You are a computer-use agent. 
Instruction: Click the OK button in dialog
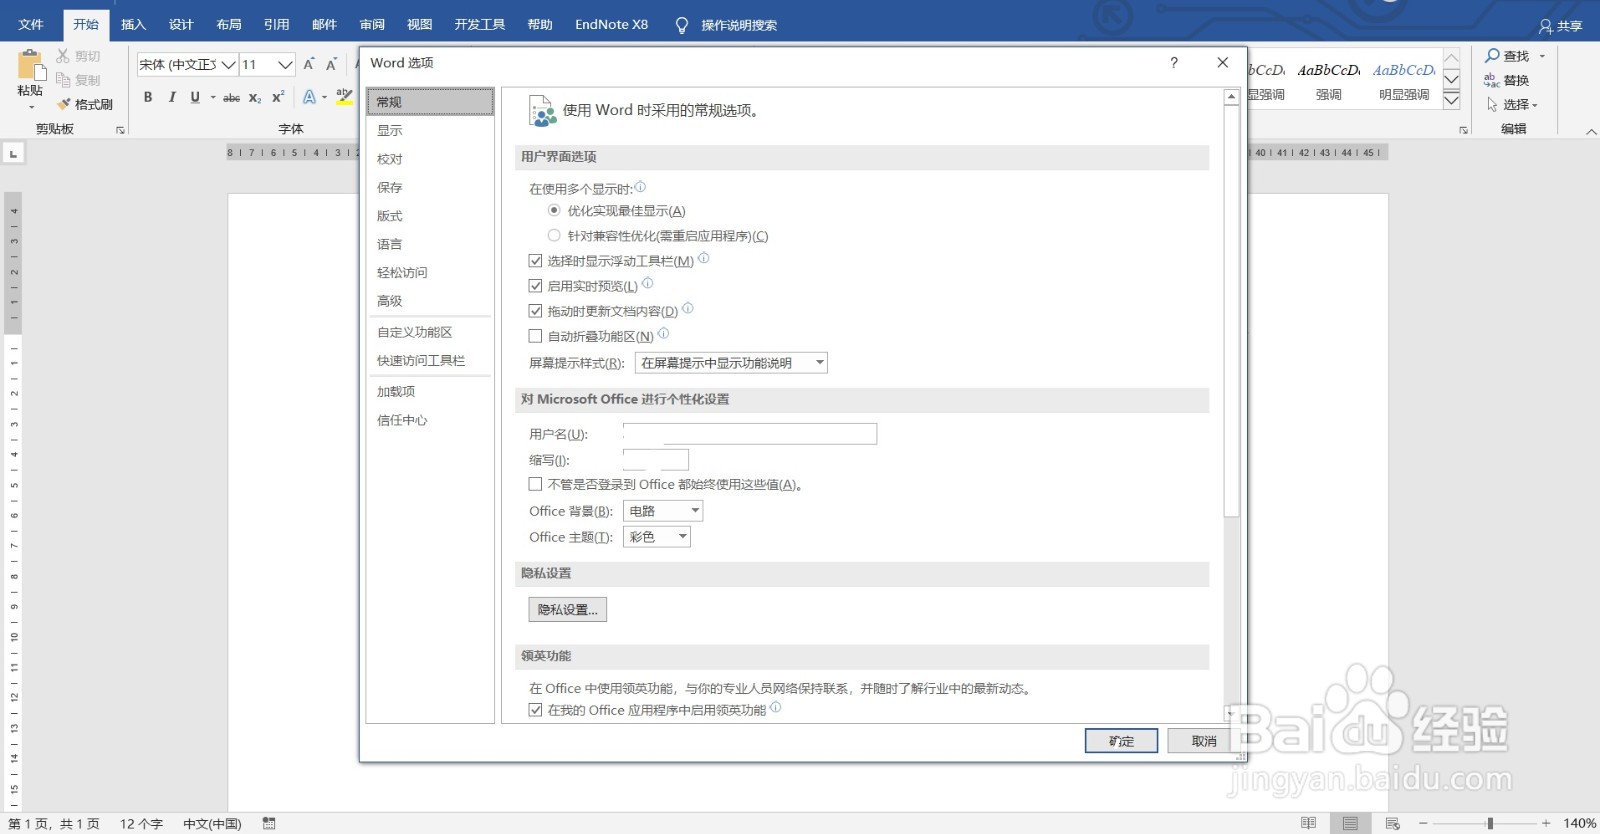pos(1121,741)
